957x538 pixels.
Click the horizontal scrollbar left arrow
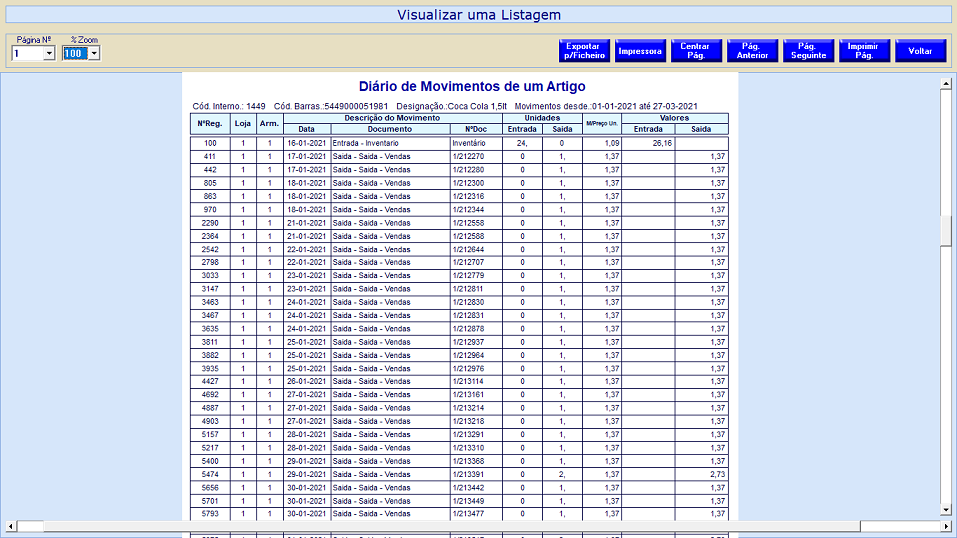10,526
